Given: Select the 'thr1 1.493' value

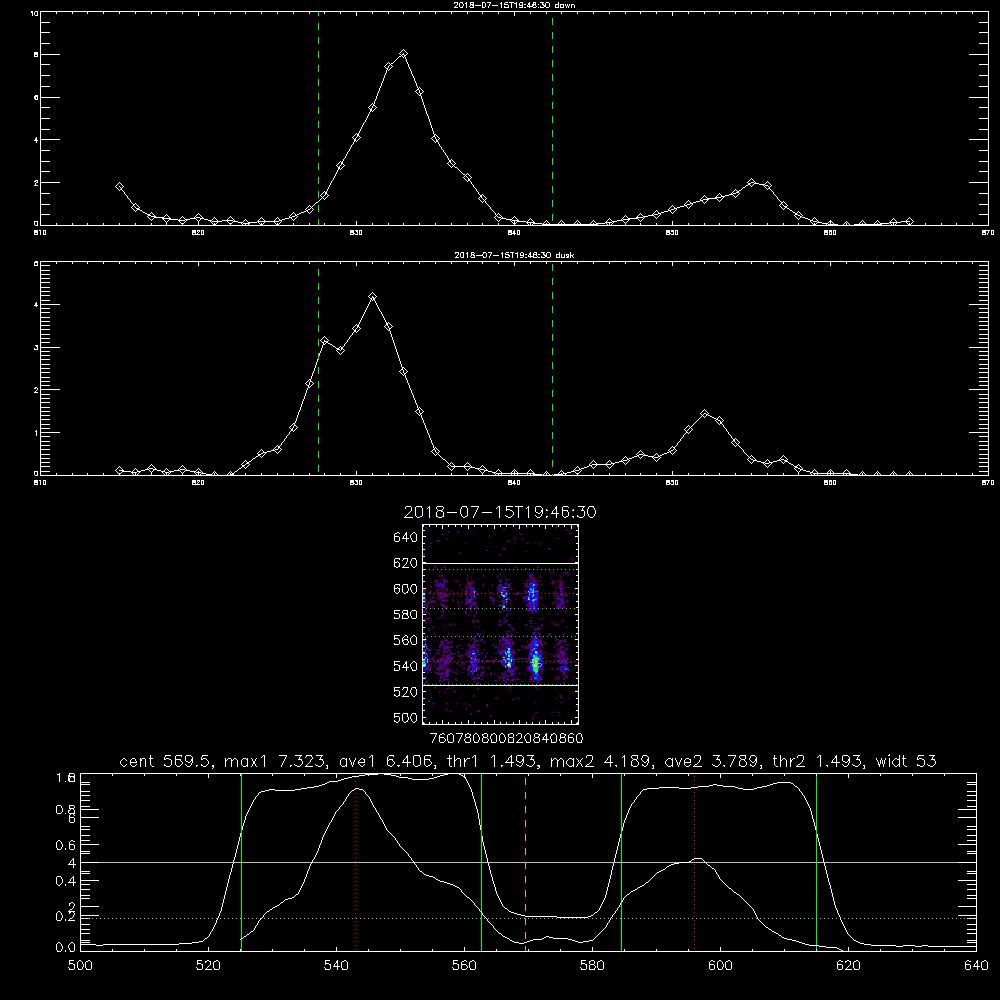Looking at the screenshot, I should click(x=493, y=761).
